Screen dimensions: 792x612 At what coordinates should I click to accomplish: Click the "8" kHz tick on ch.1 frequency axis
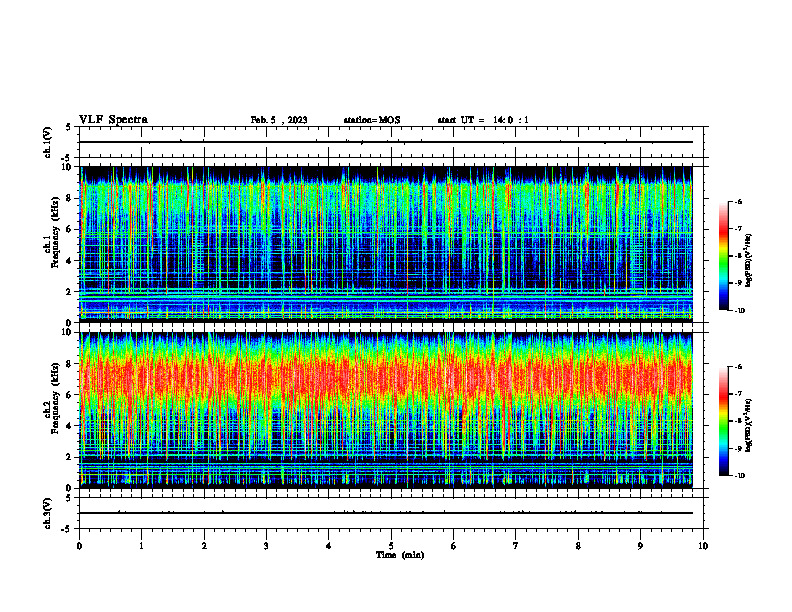(x=68, y=198)
